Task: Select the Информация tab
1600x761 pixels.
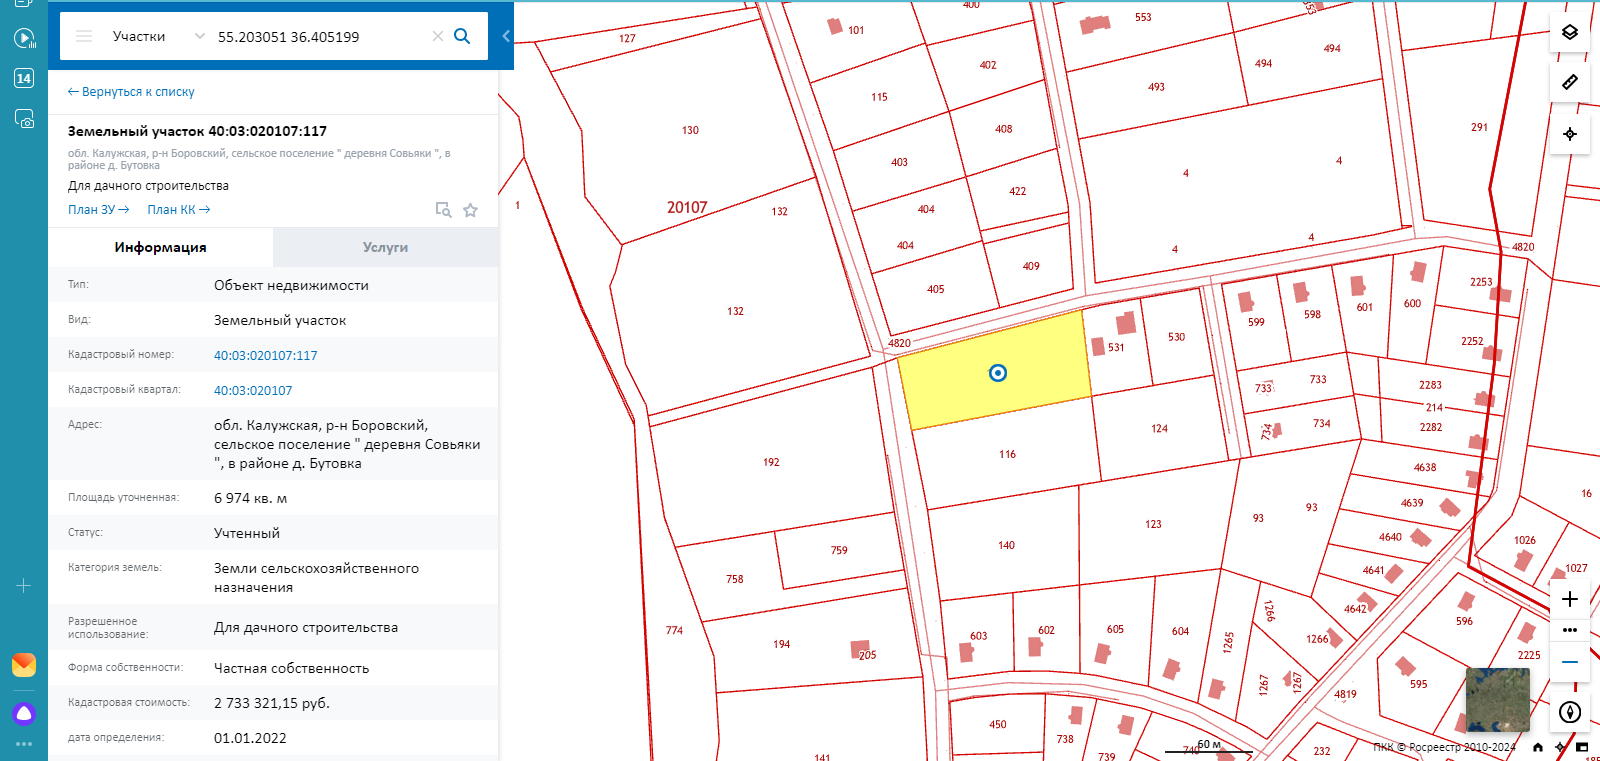Action: 160,247
